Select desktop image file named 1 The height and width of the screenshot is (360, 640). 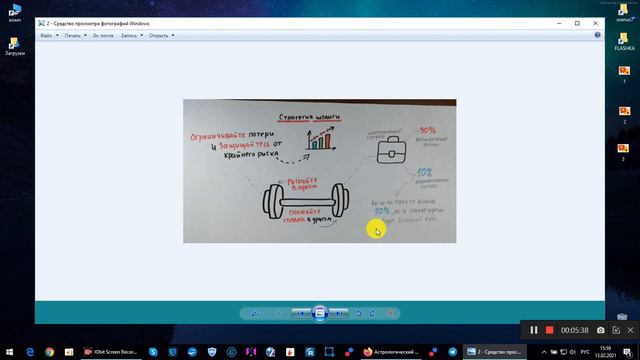[624, 74]
